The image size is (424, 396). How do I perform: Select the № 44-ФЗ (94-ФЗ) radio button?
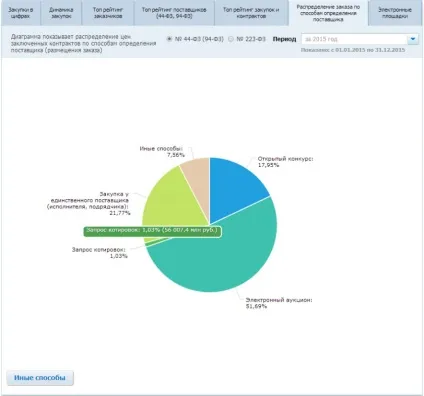point(169,39)
